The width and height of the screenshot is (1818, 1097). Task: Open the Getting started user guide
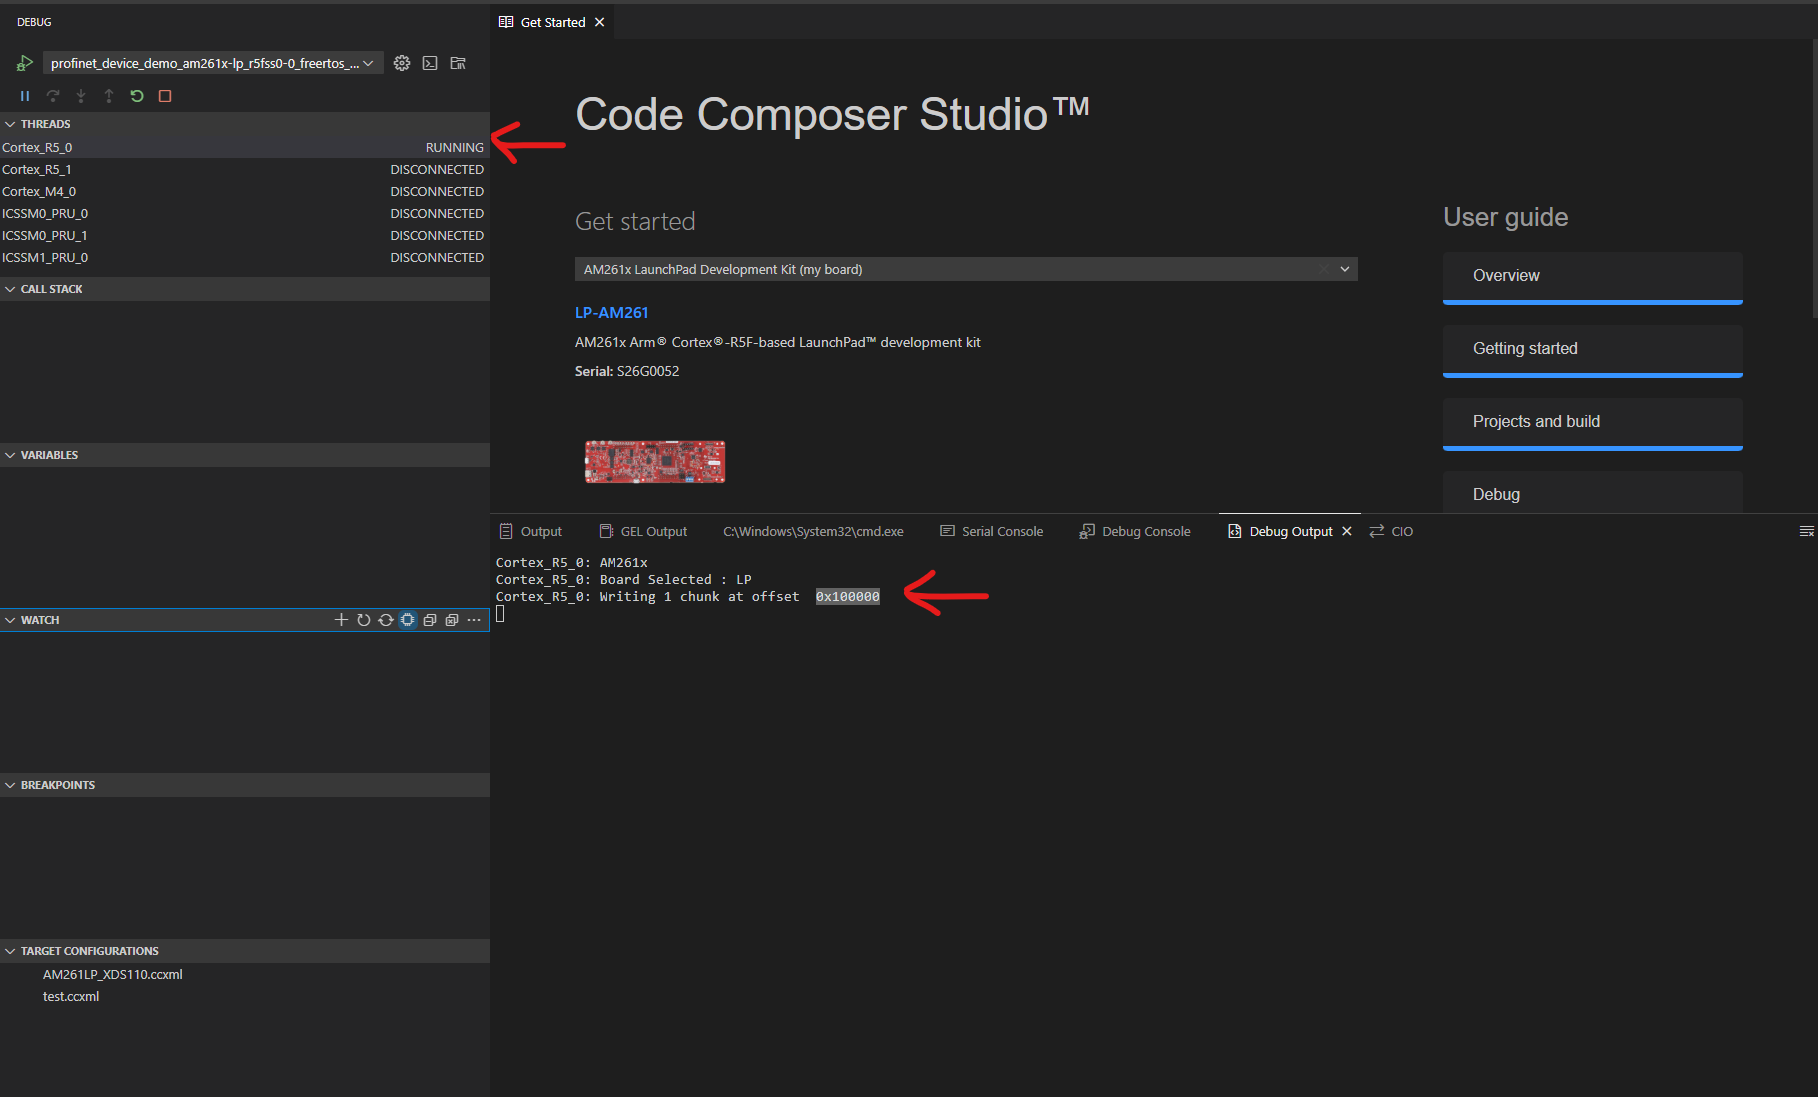pos(1593,350)
